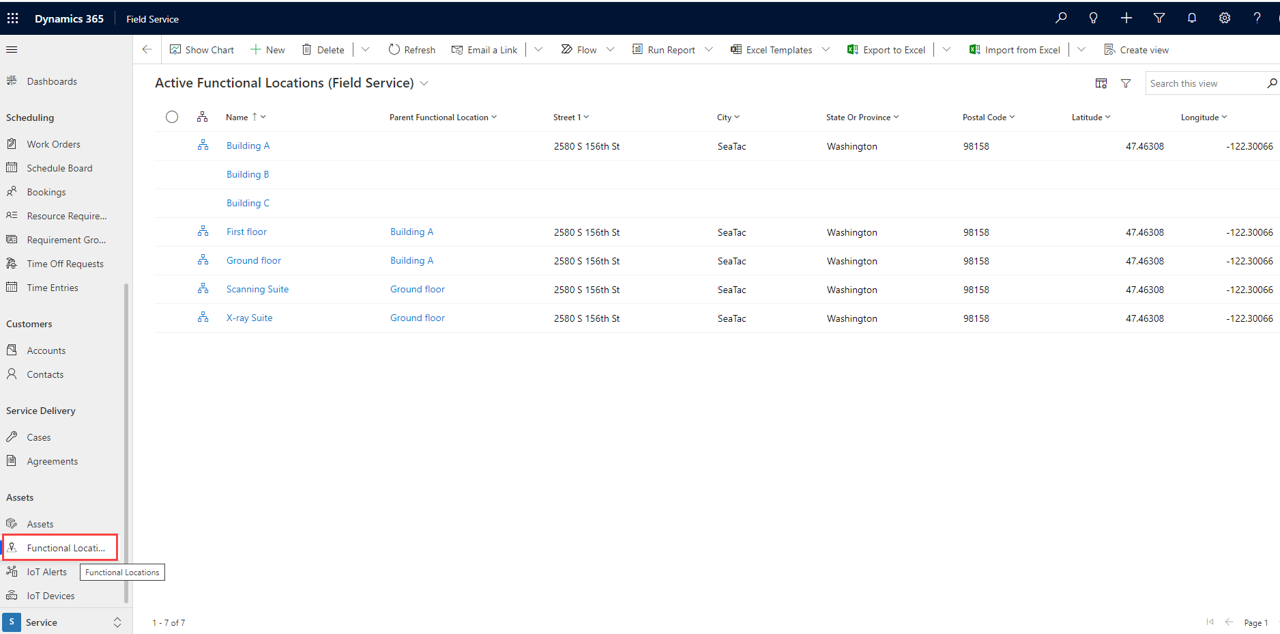Open Postal Code column menu
This screenshot has height=634, width=1280.
coord(989,117)
